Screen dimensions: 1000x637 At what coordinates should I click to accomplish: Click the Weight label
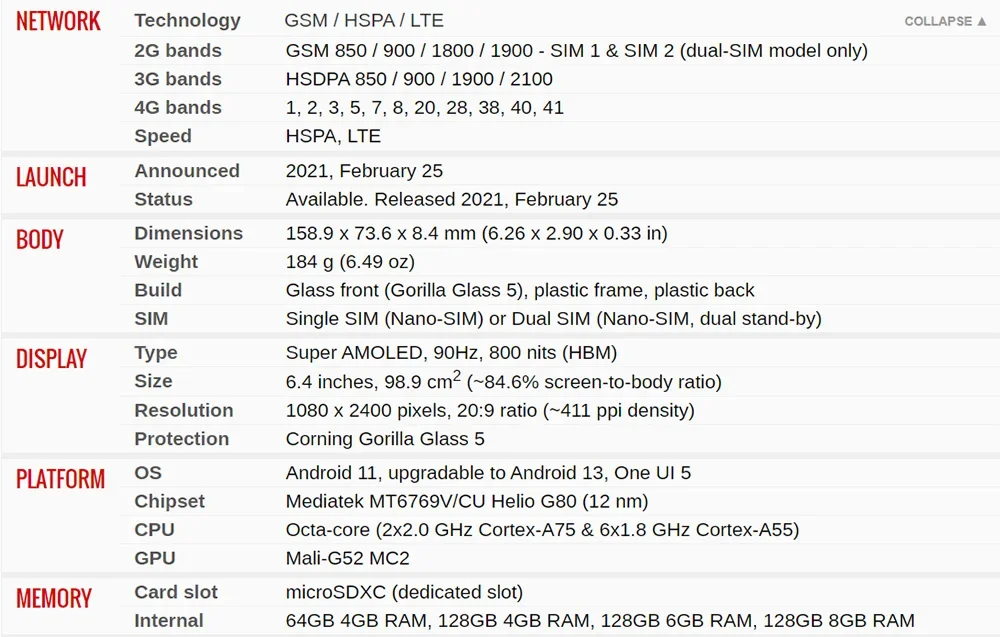tap(166, 262)
